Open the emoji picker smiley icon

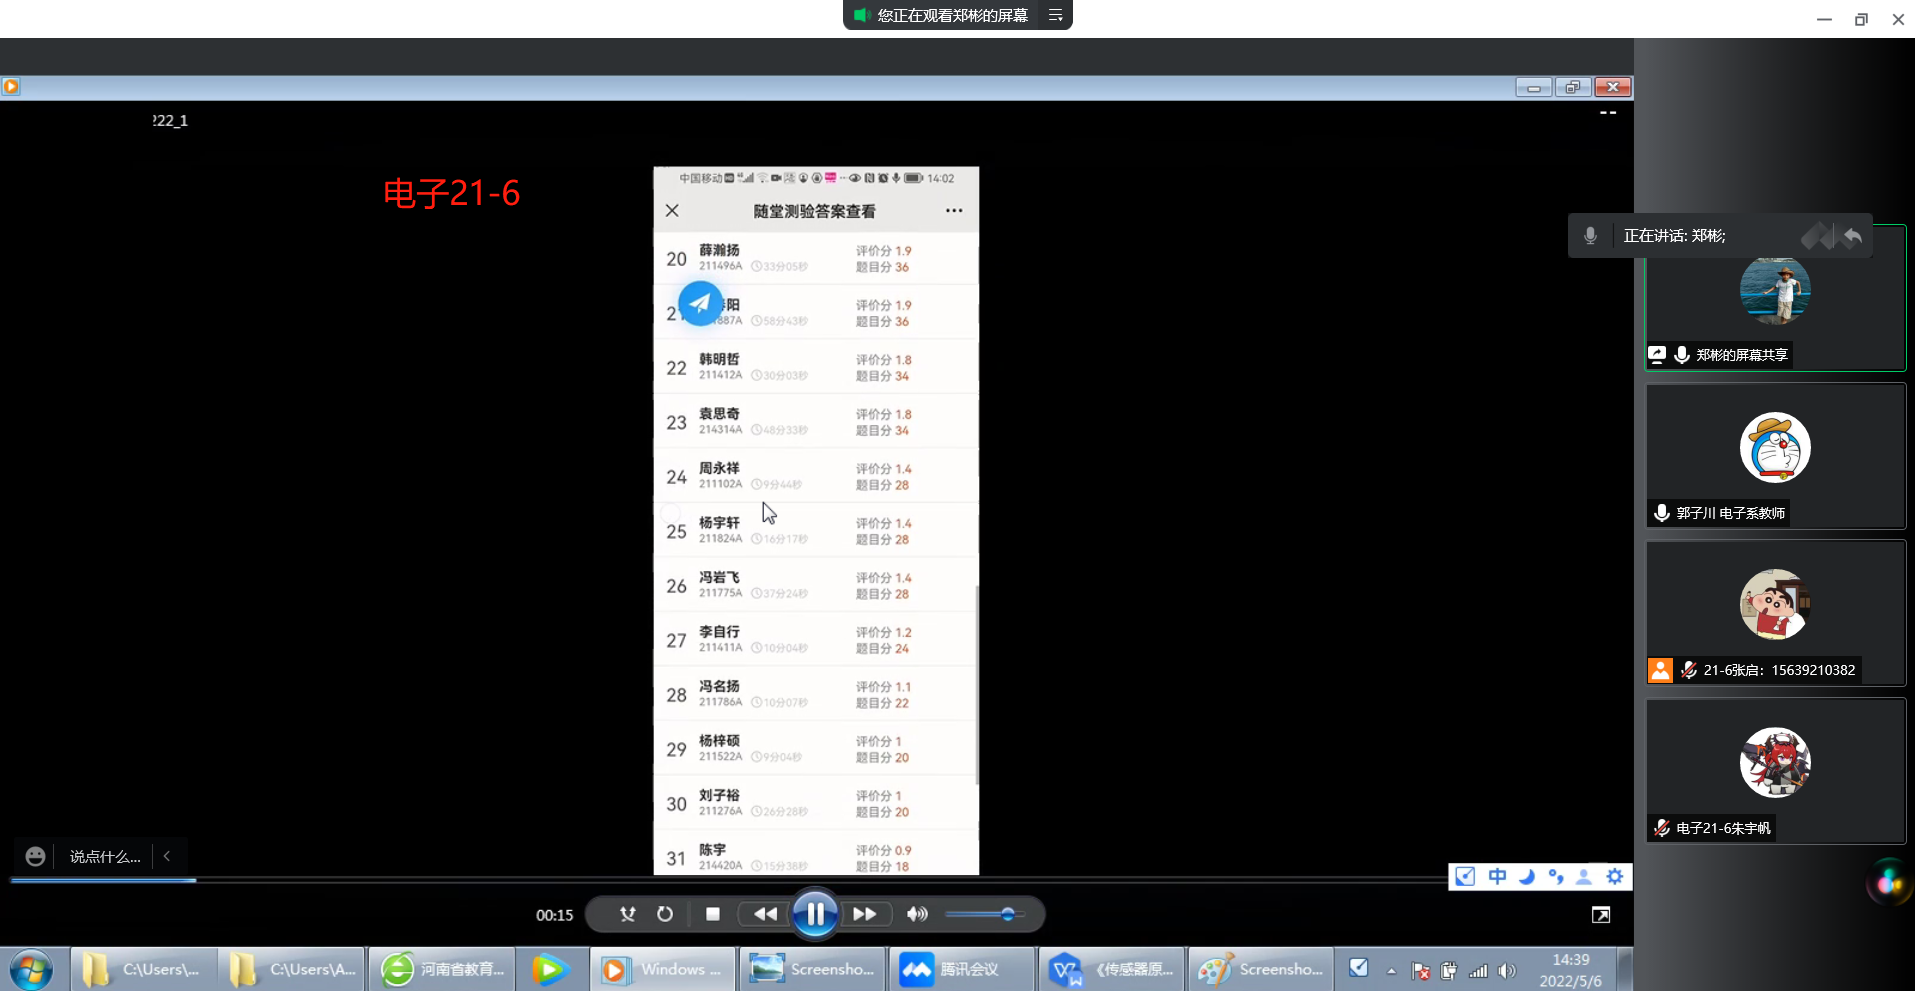pyautogui.click(x=35, y=856)
